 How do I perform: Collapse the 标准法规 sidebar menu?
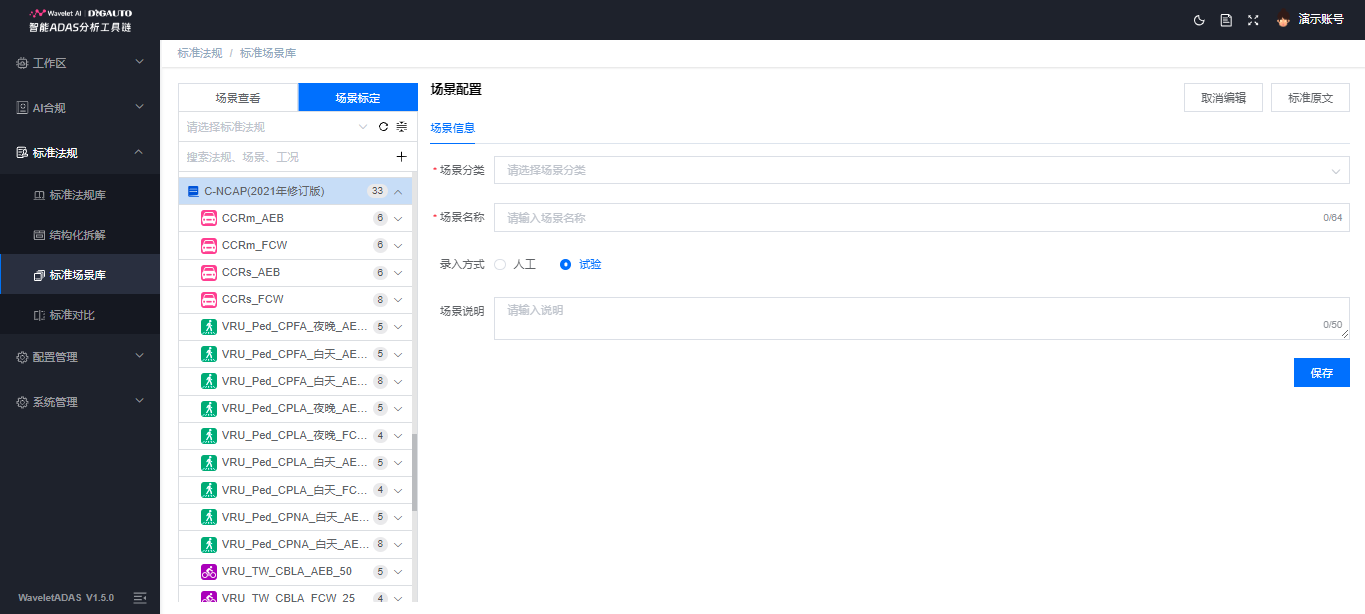pos(139,152)
